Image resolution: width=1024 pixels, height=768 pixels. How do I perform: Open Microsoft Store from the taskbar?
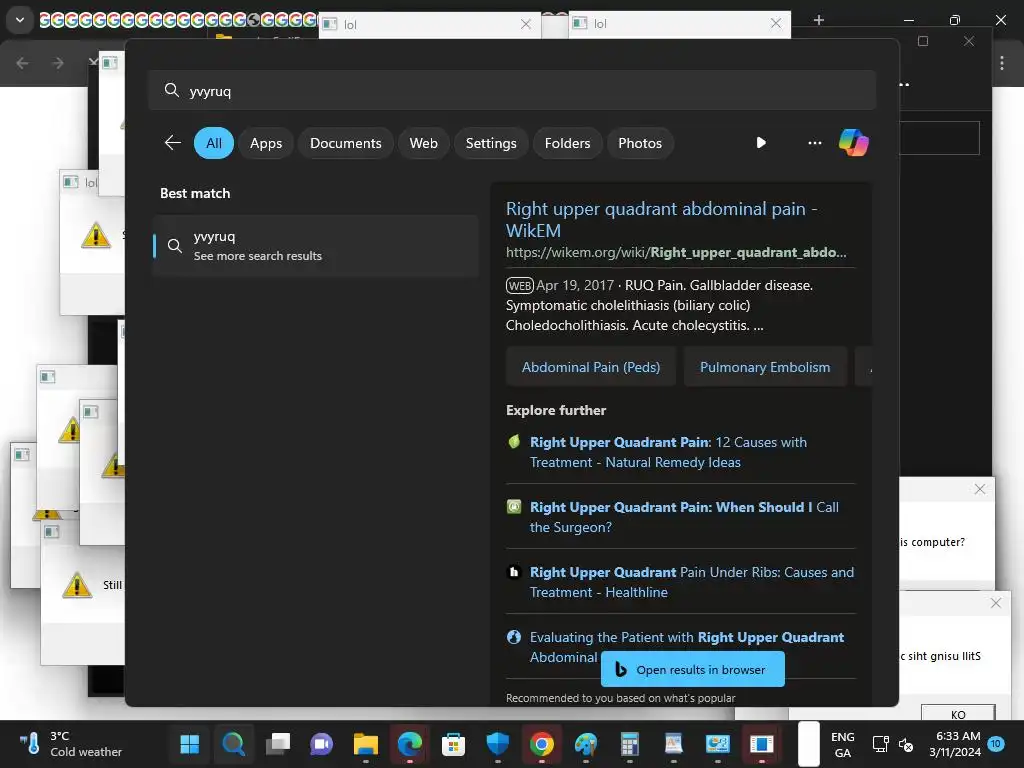[x=453, y=744]
